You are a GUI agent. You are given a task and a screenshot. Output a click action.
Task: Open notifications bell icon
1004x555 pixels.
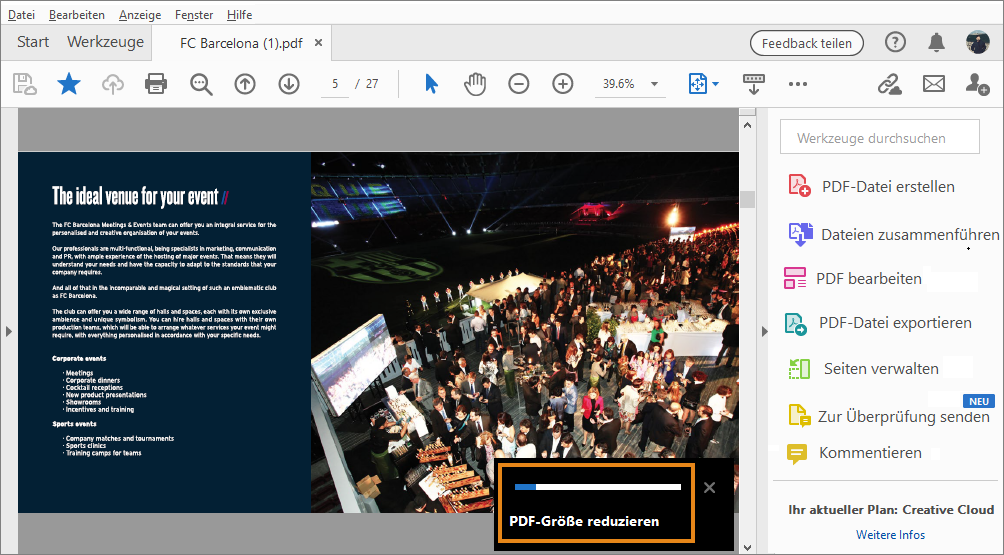click(936, 42)
